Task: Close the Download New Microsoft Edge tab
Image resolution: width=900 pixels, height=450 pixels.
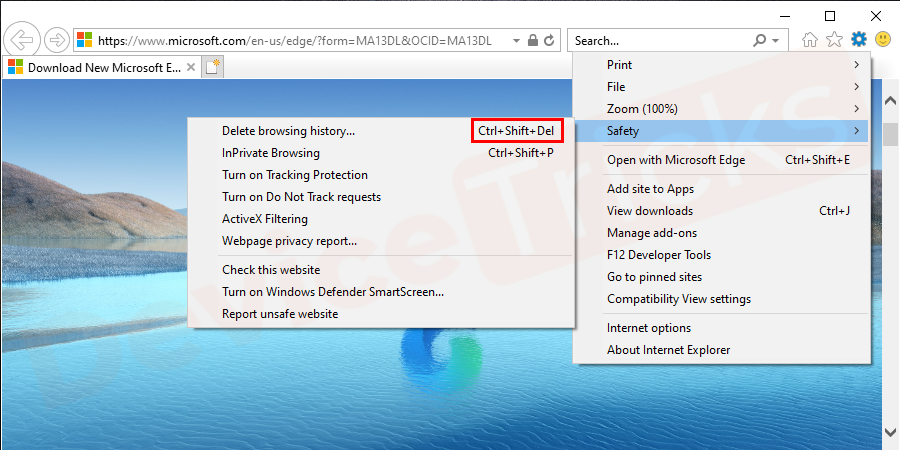Action: click(191, 67)
